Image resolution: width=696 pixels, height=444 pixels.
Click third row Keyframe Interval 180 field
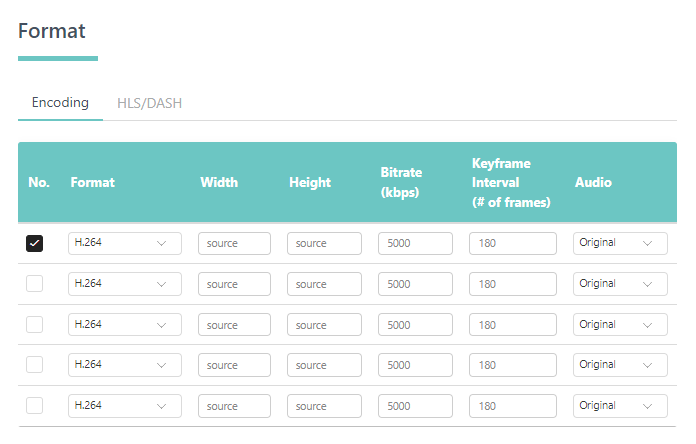click(513, 325)
